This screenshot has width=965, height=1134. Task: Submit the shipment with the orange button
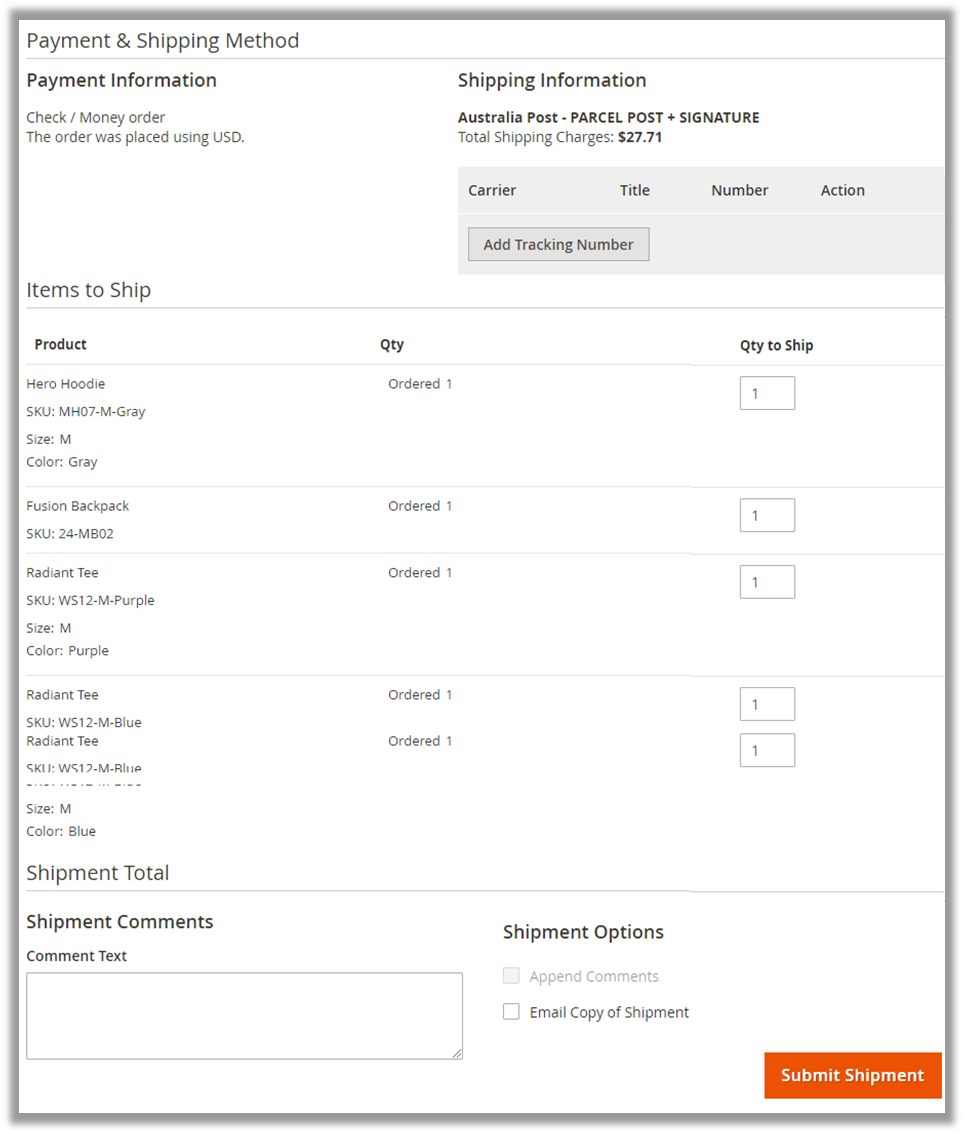tap(852, 1075)
